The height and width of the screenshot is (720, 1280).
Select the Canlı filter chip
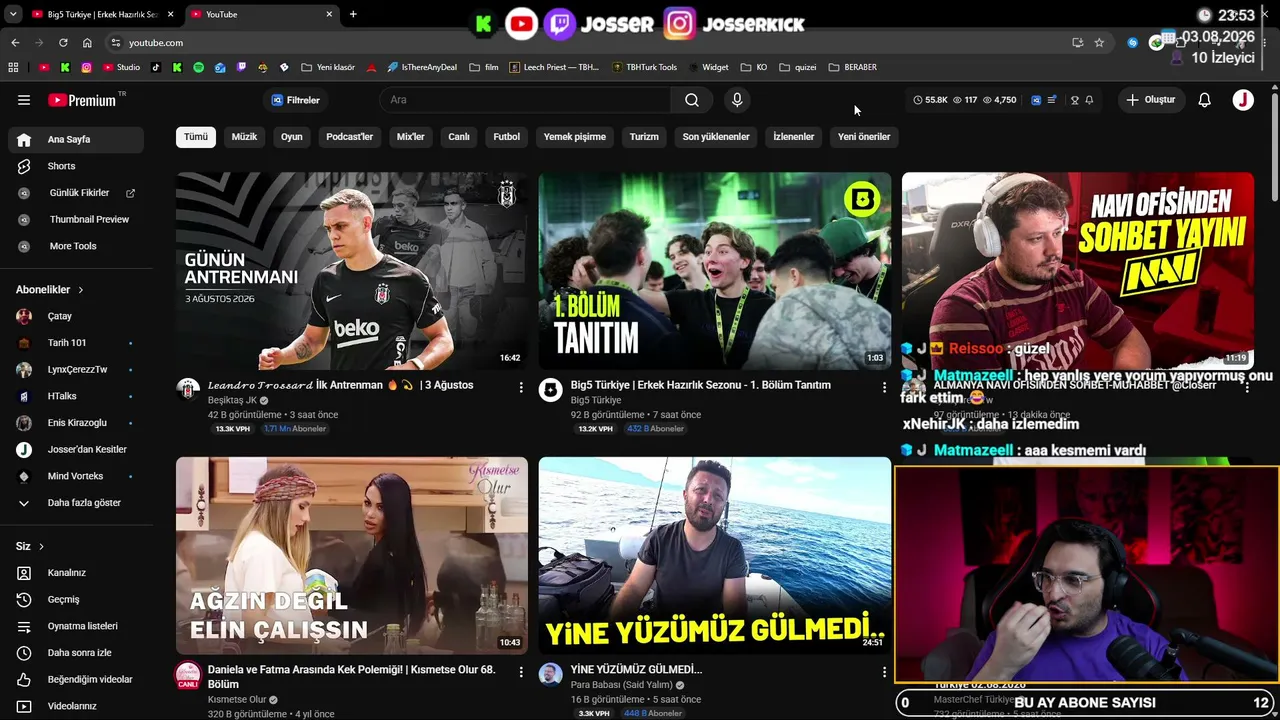(459, 137)
